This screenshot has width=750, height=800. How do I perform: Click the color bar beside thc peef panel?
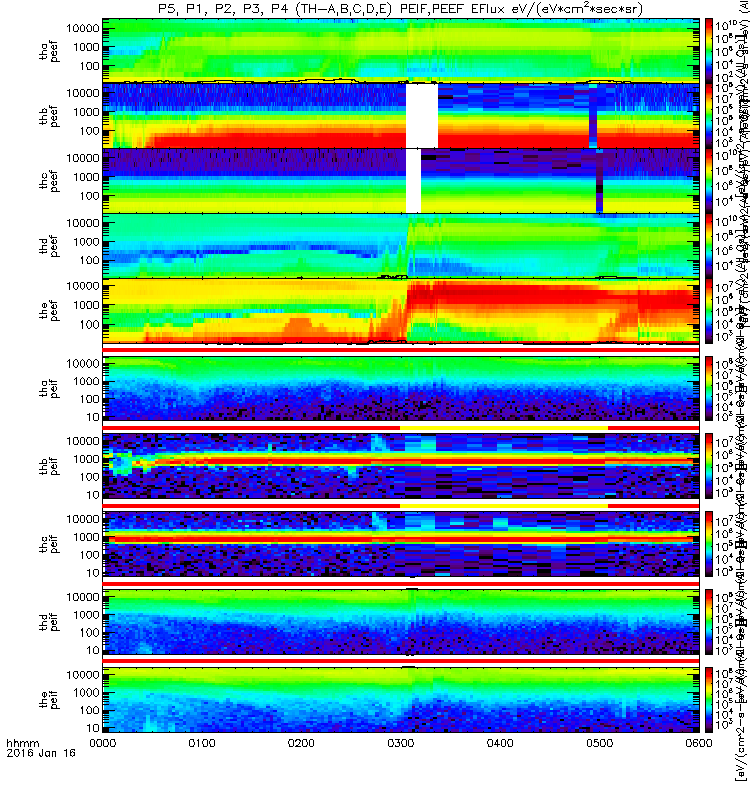(x=709, y=181)
